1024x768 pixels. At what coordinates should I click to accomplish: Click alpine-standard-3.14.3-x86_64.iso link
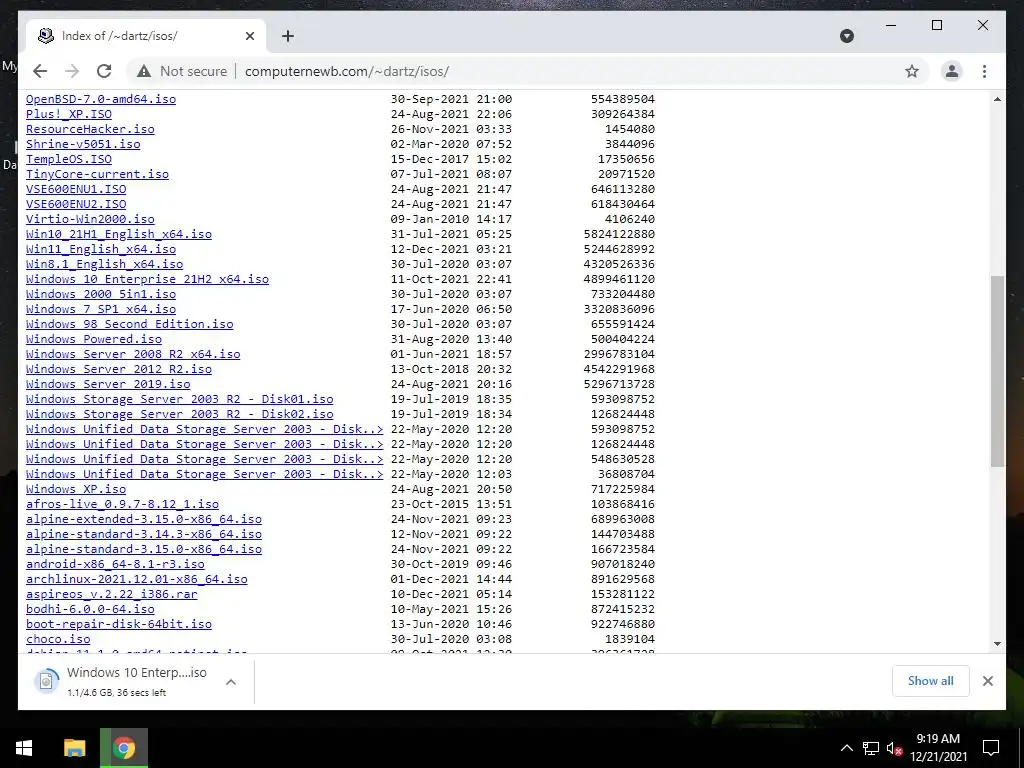(144, 535)
